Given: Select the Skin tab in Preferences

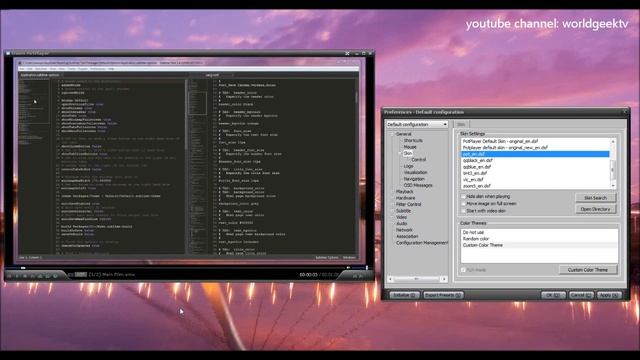Looking at the screenshot, I should click(x=461, y=124).
